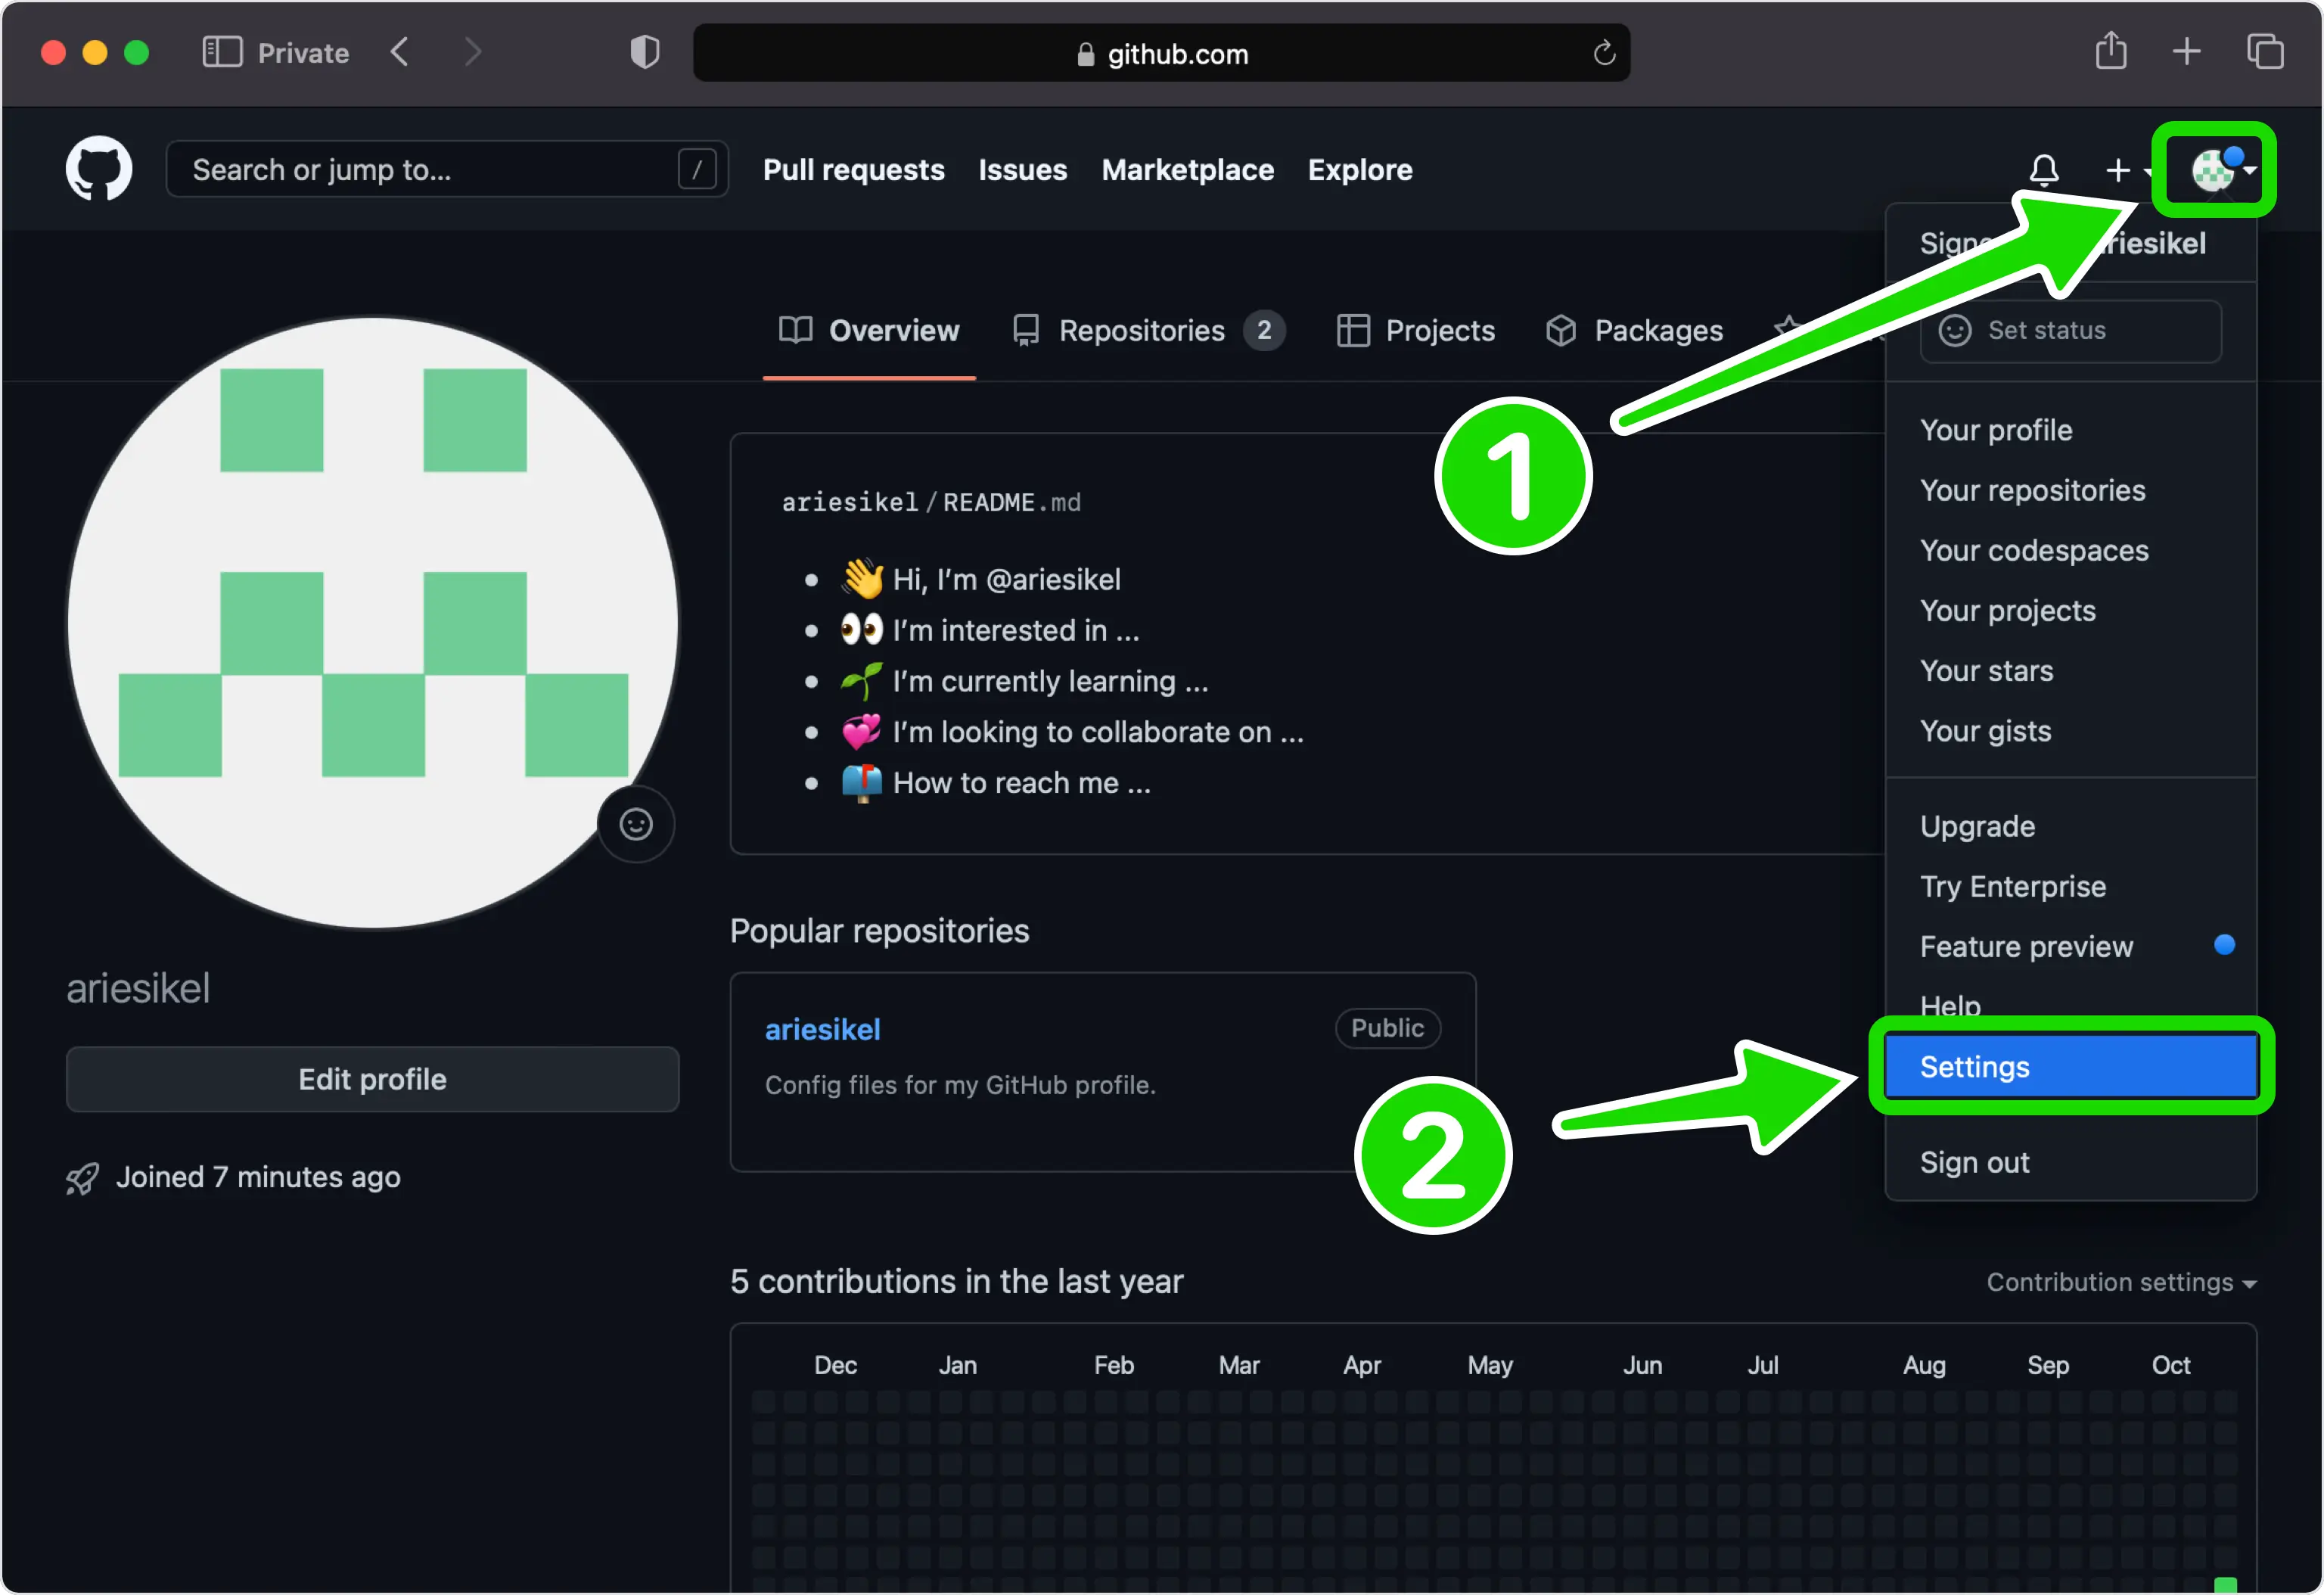Select Your projects from the menu

click(x=2070, y=610)
